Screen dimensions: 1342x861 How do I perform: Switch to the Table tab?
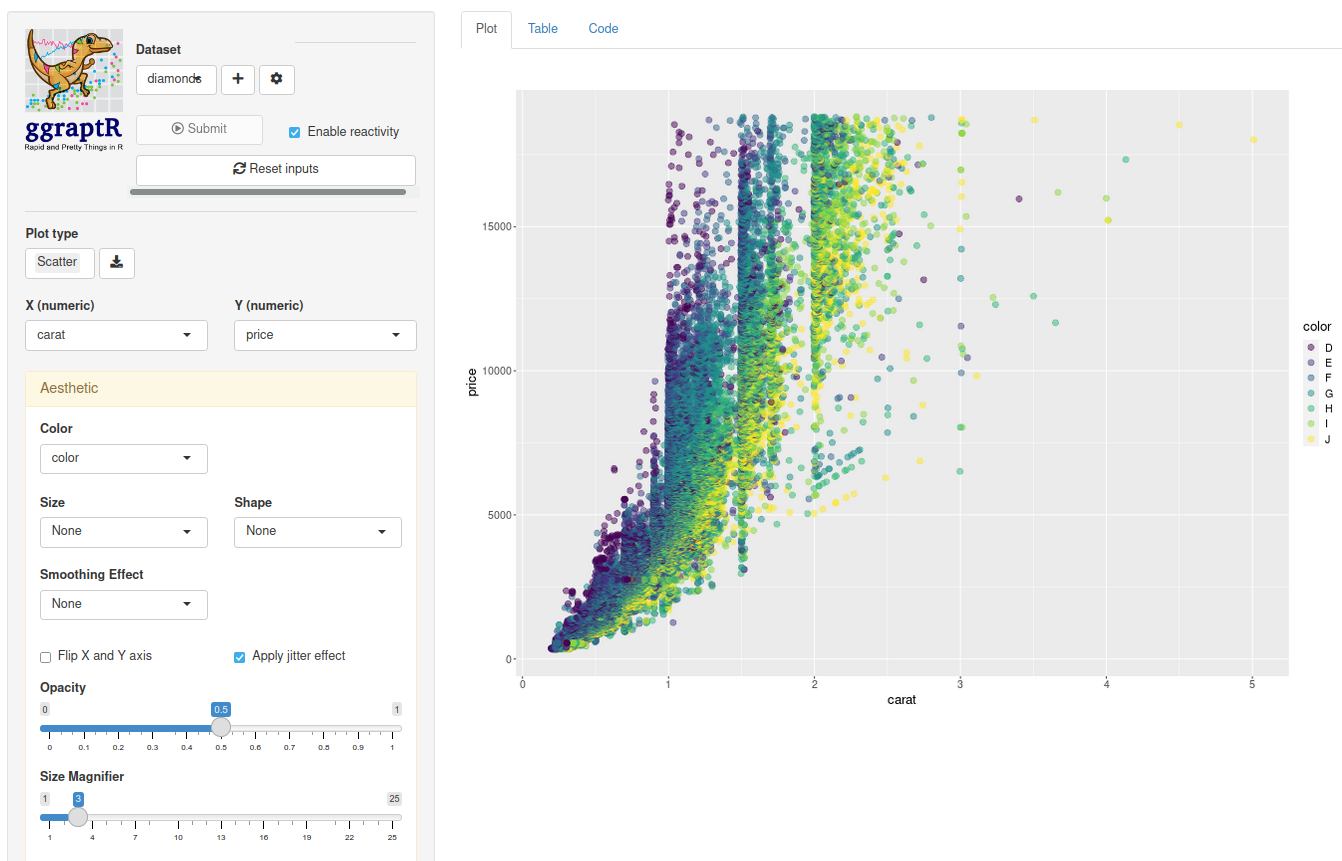click(543, 29)
